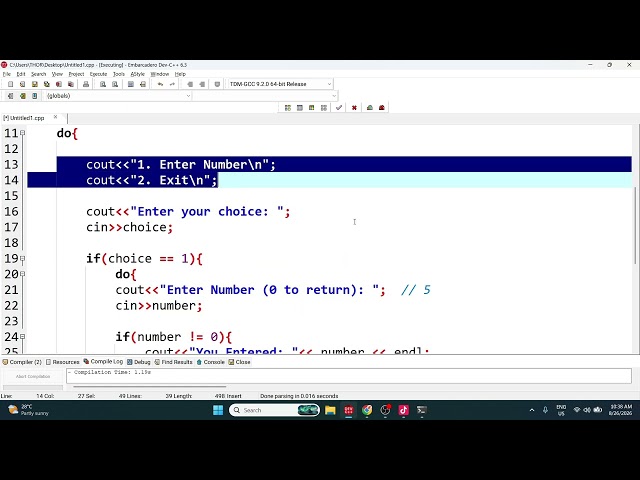This screenshot has height=480, width=640.
Task: Collapse the inner do block line 20
Action: (x=22, y=274)
